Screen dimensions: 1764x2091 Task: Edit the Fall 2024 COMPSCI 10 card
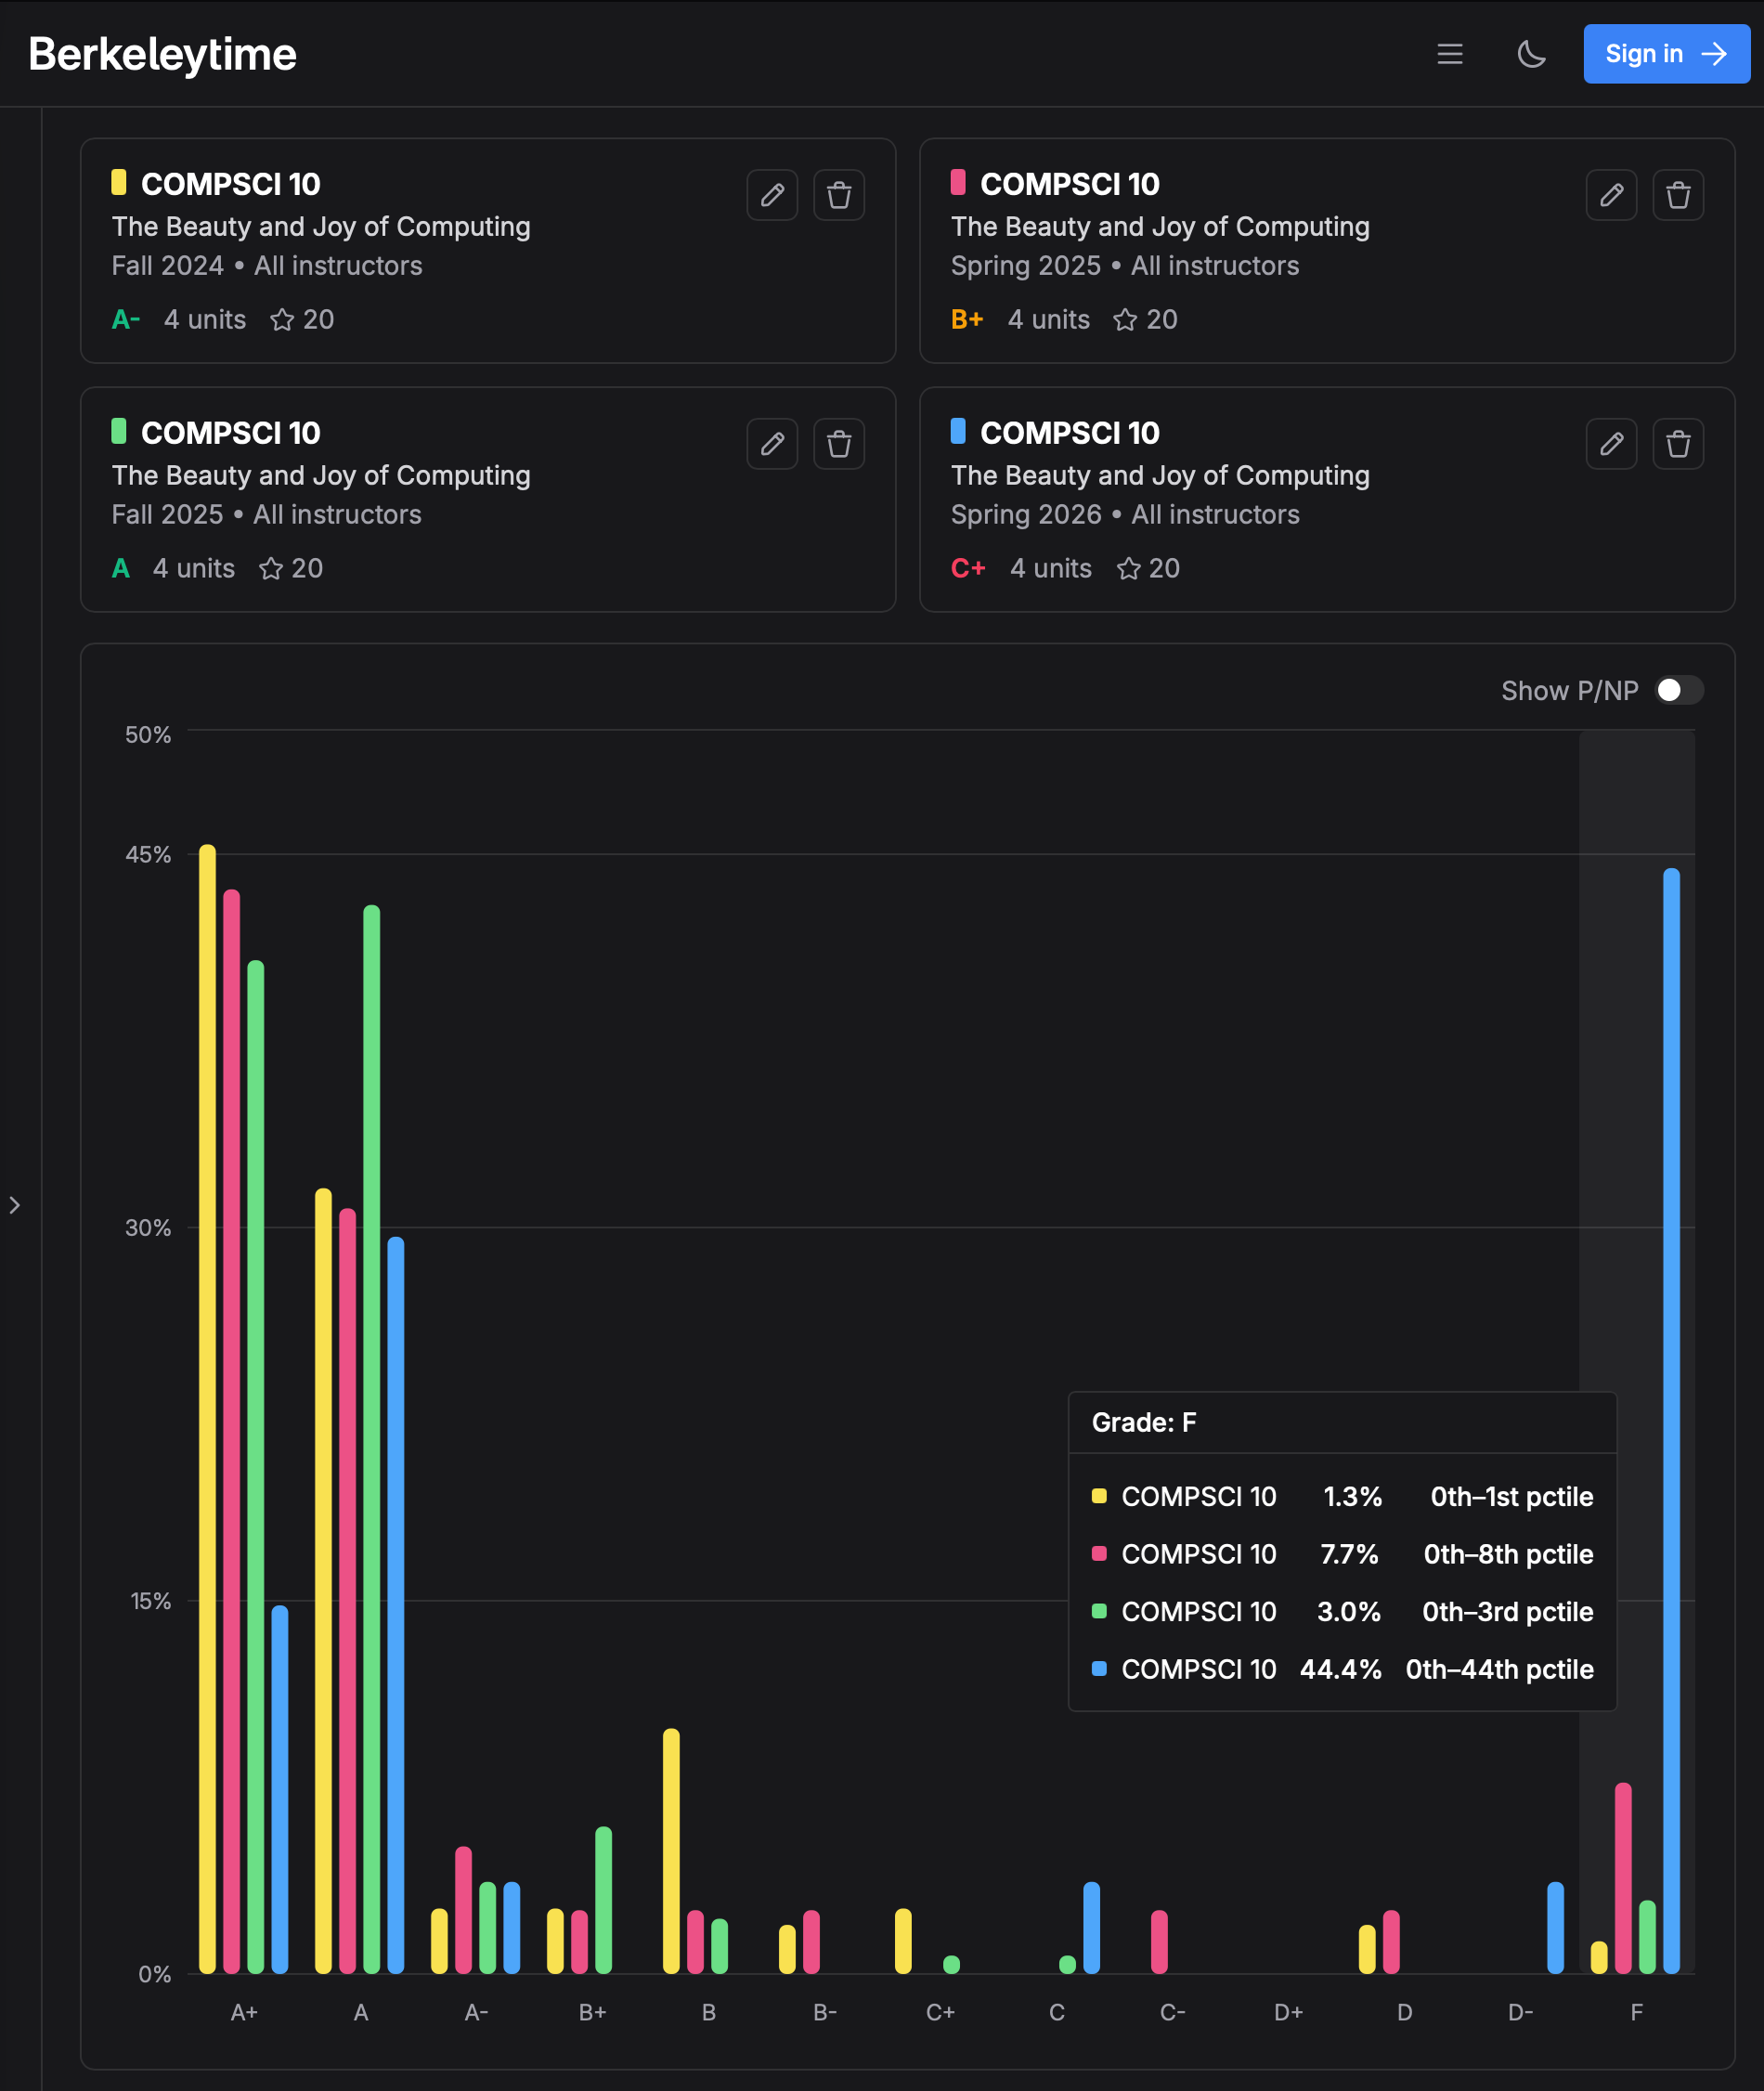tap(772, 195)
